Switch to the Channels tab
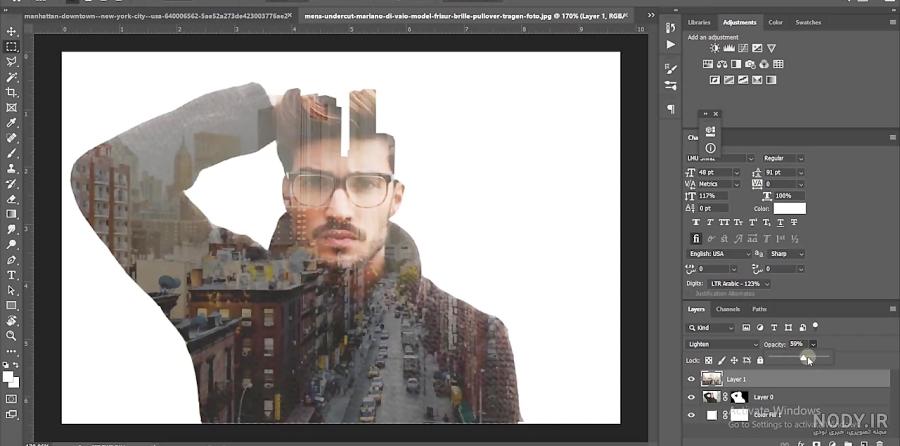This screenshot has height=446, width=900. [727, 309]
